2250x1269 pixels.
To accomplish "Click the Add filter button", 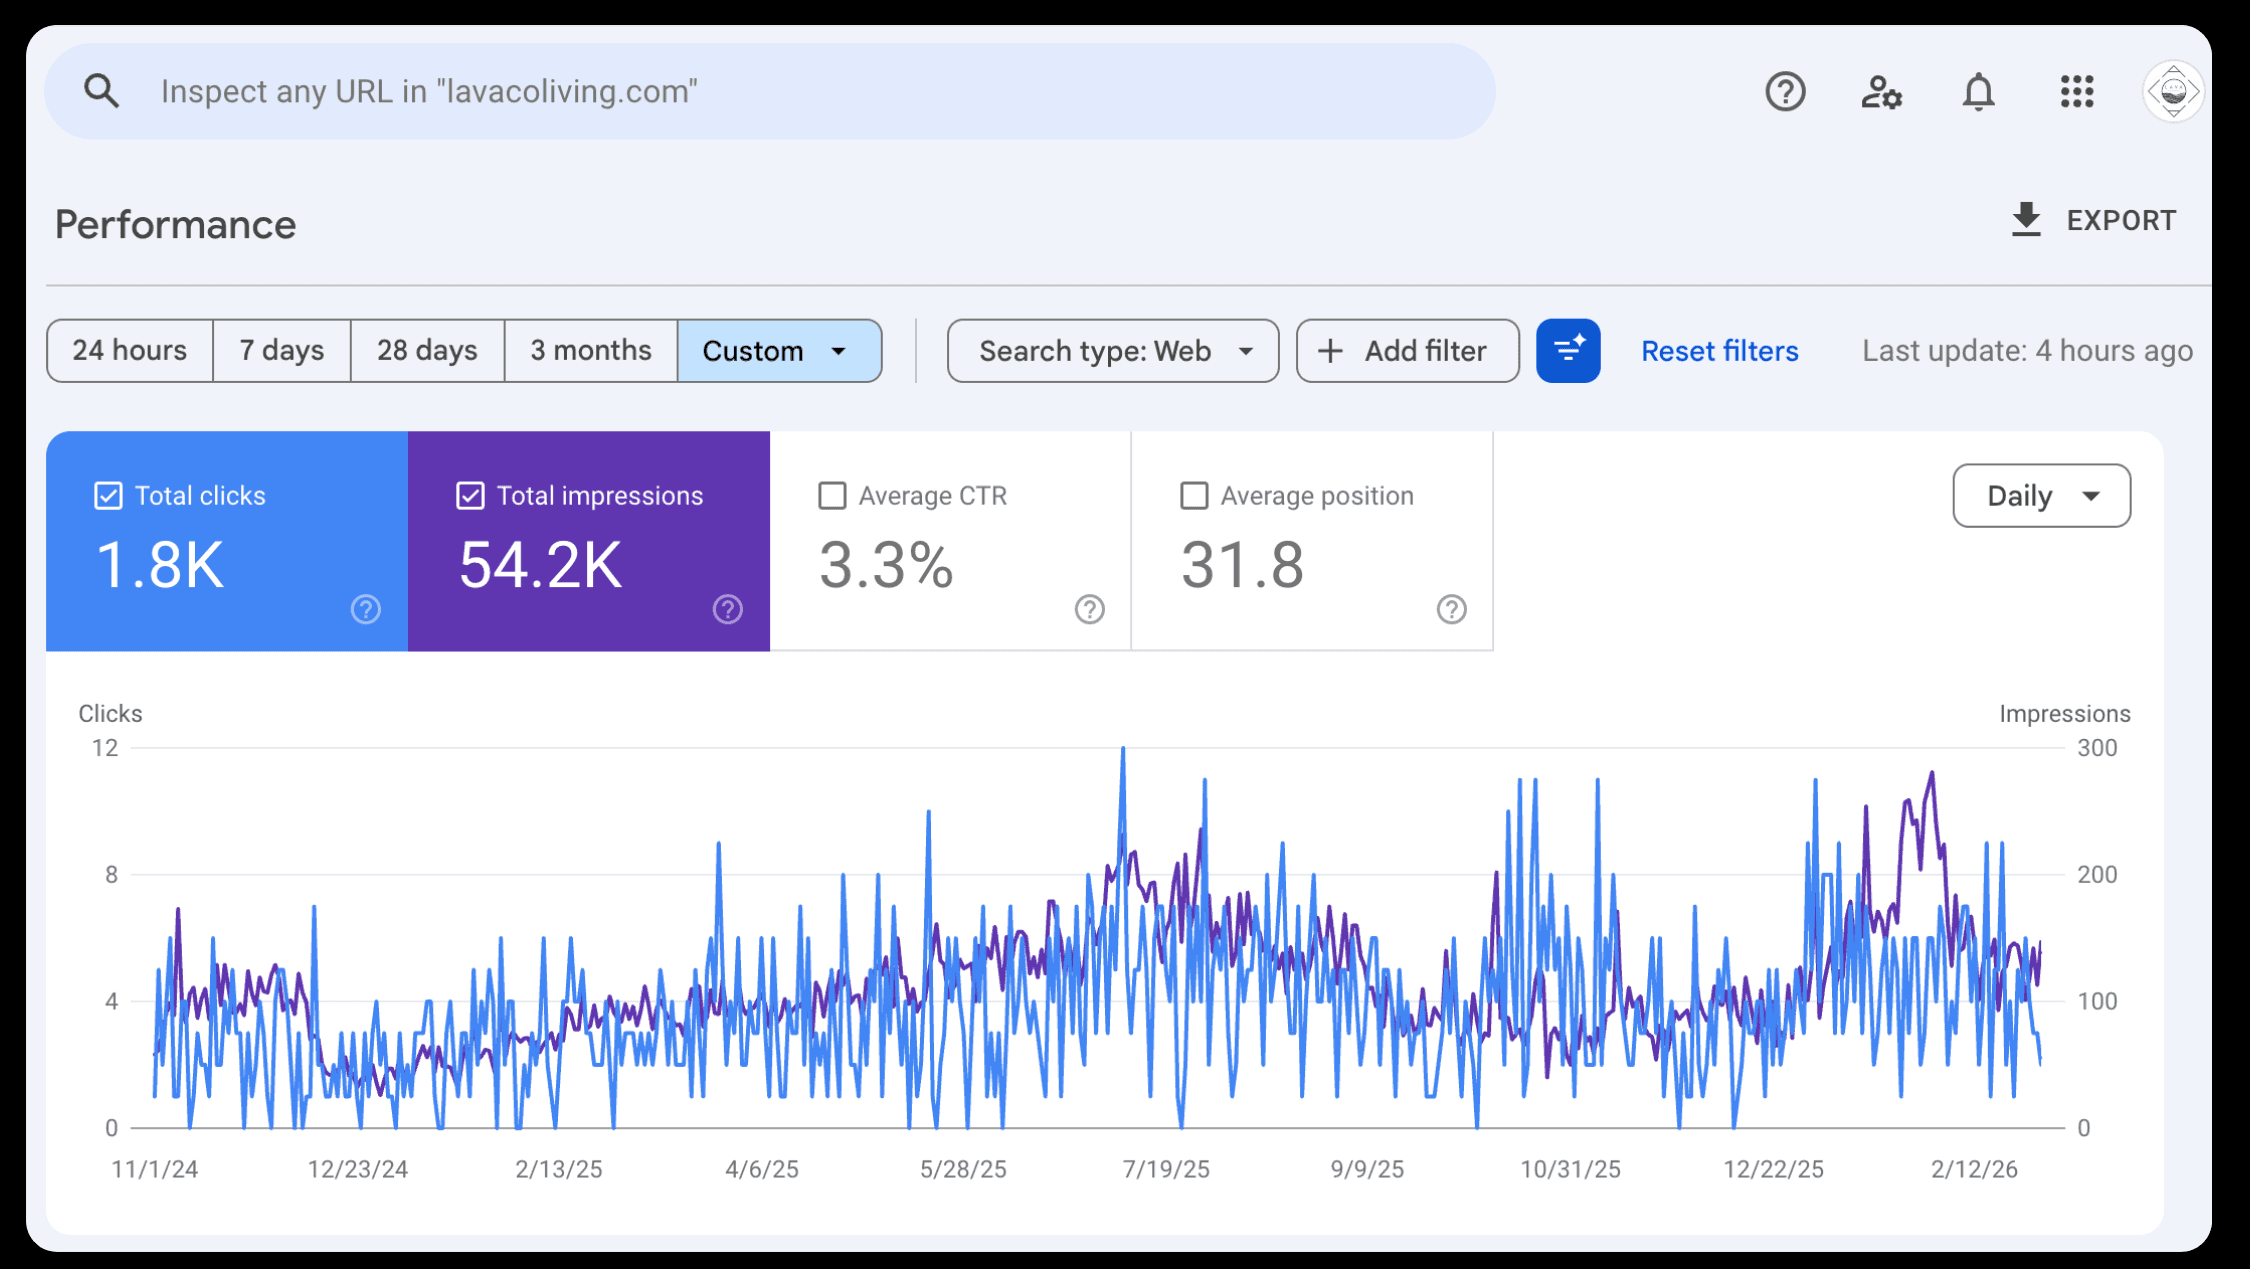I will point(1407,351).
